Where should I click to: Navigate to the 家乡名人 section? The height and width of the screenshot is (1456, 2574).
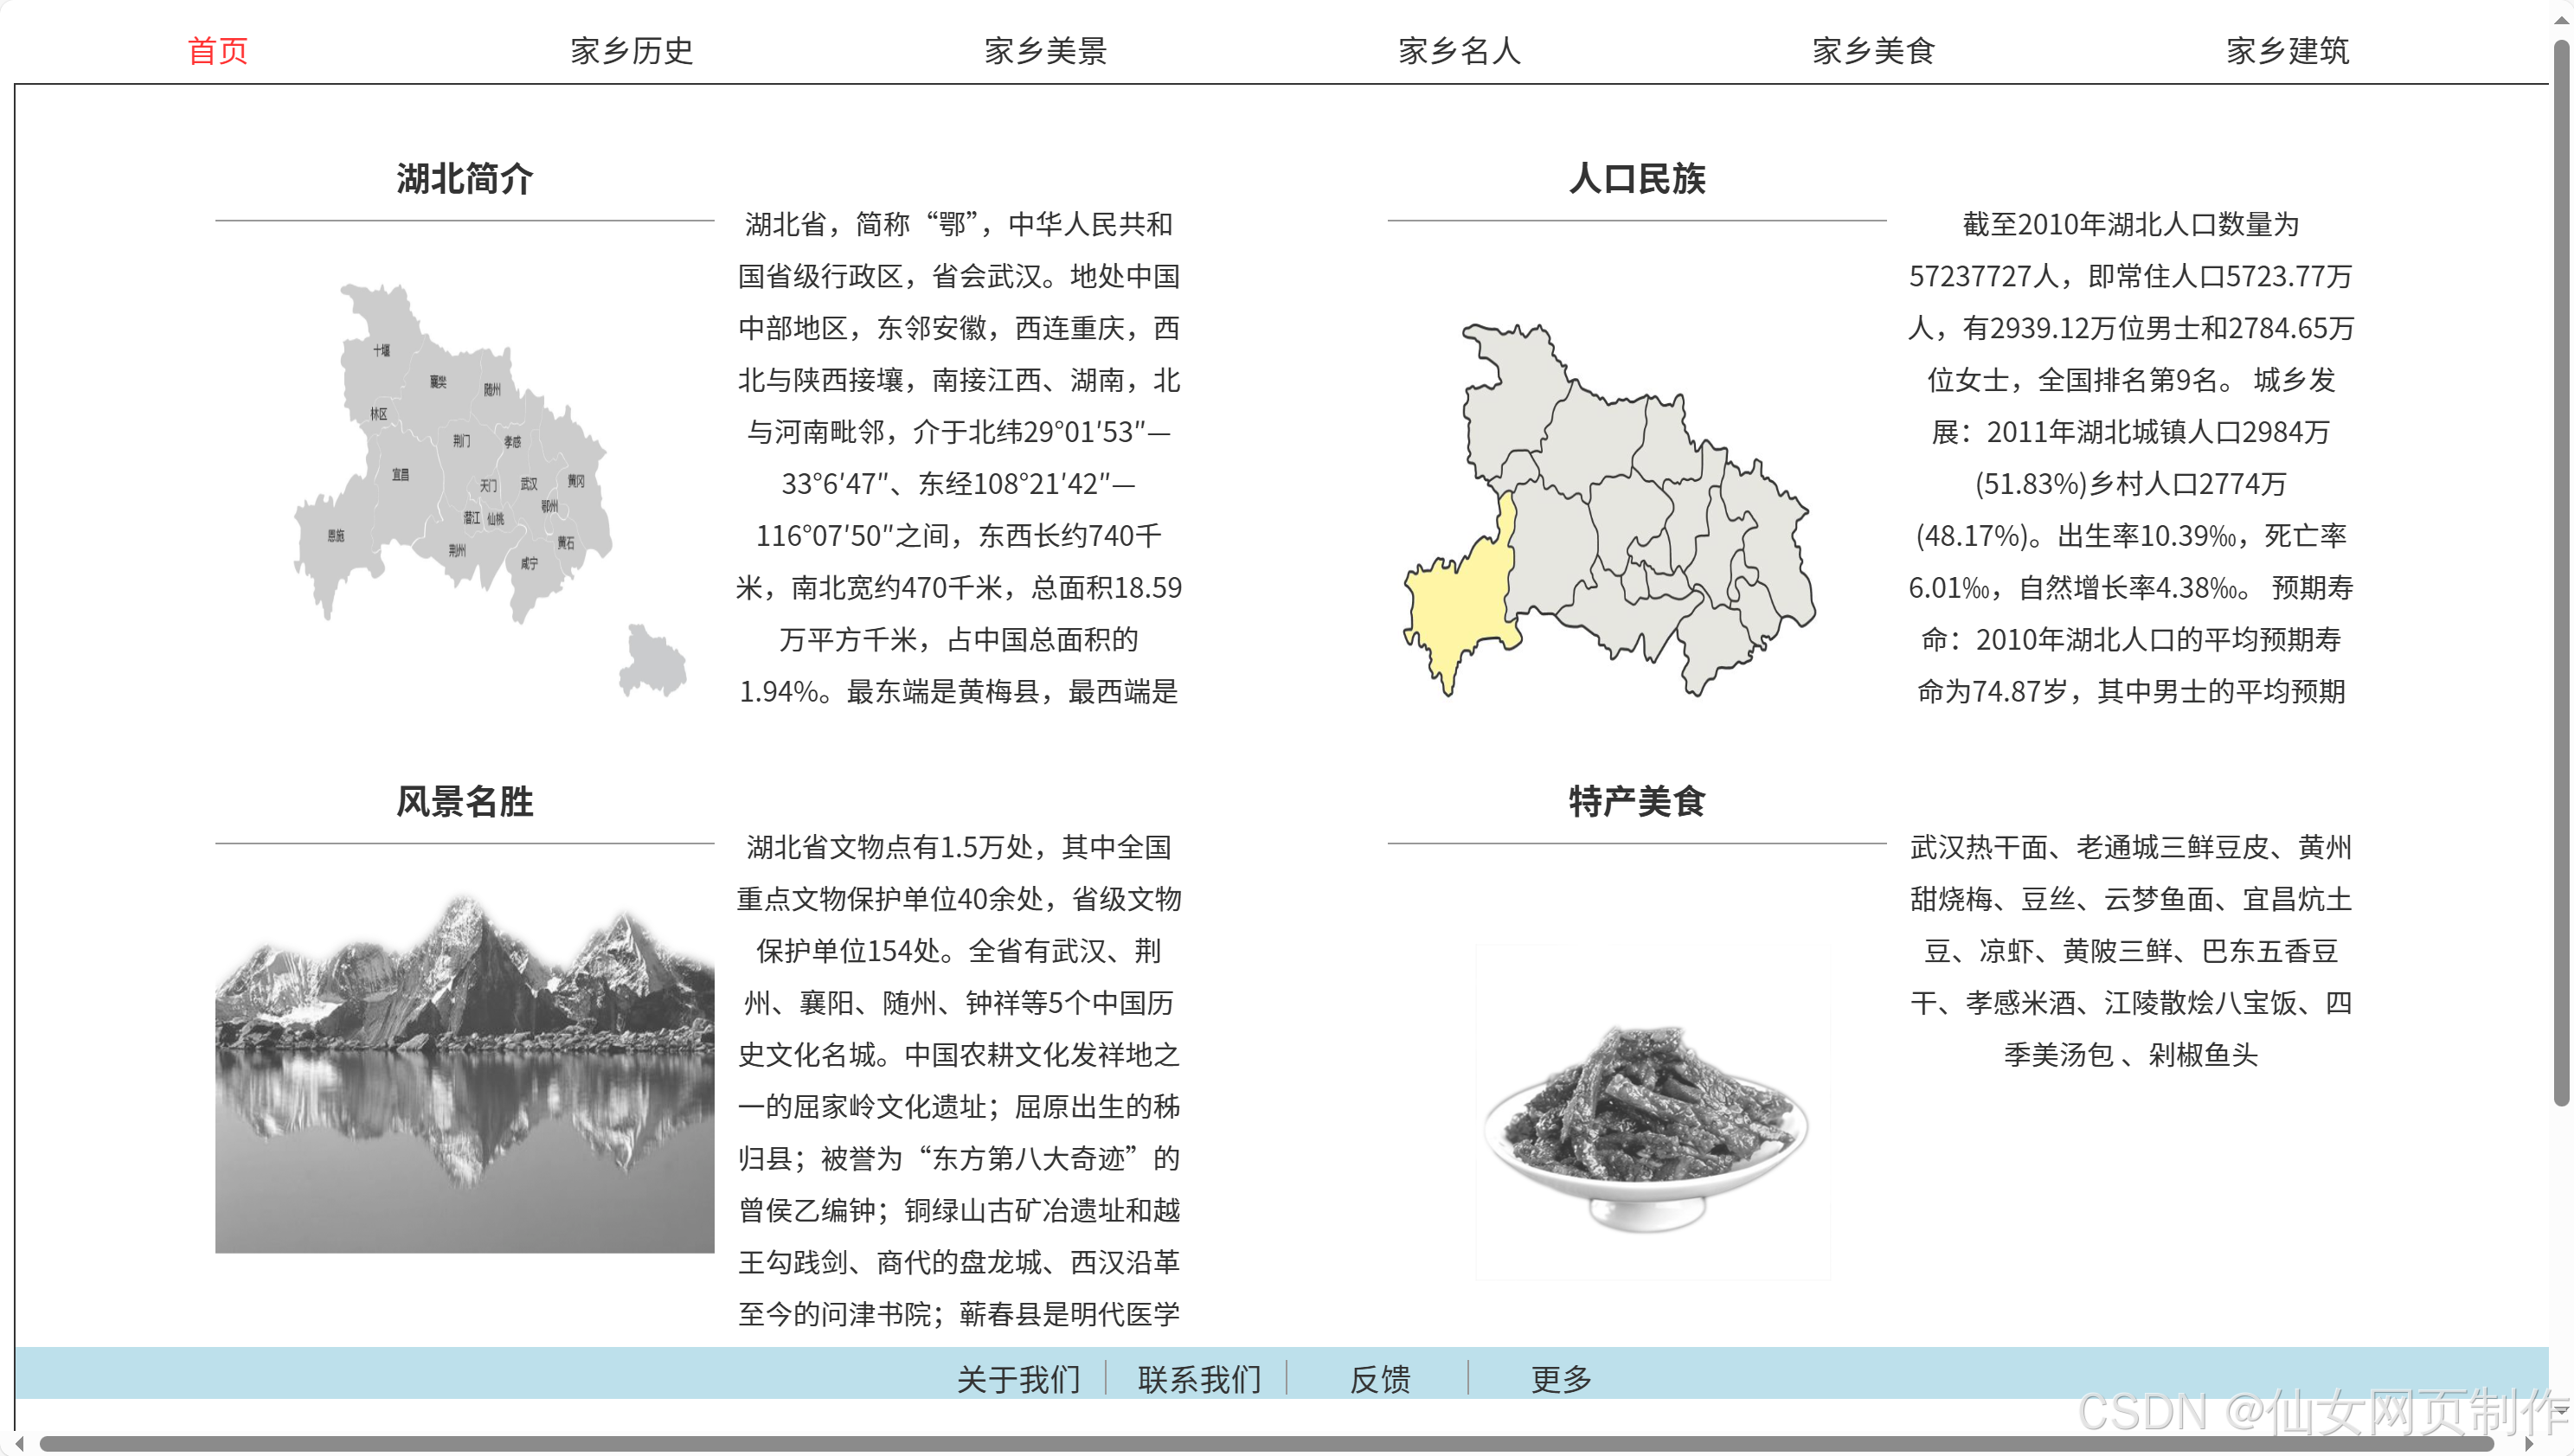1459,49
